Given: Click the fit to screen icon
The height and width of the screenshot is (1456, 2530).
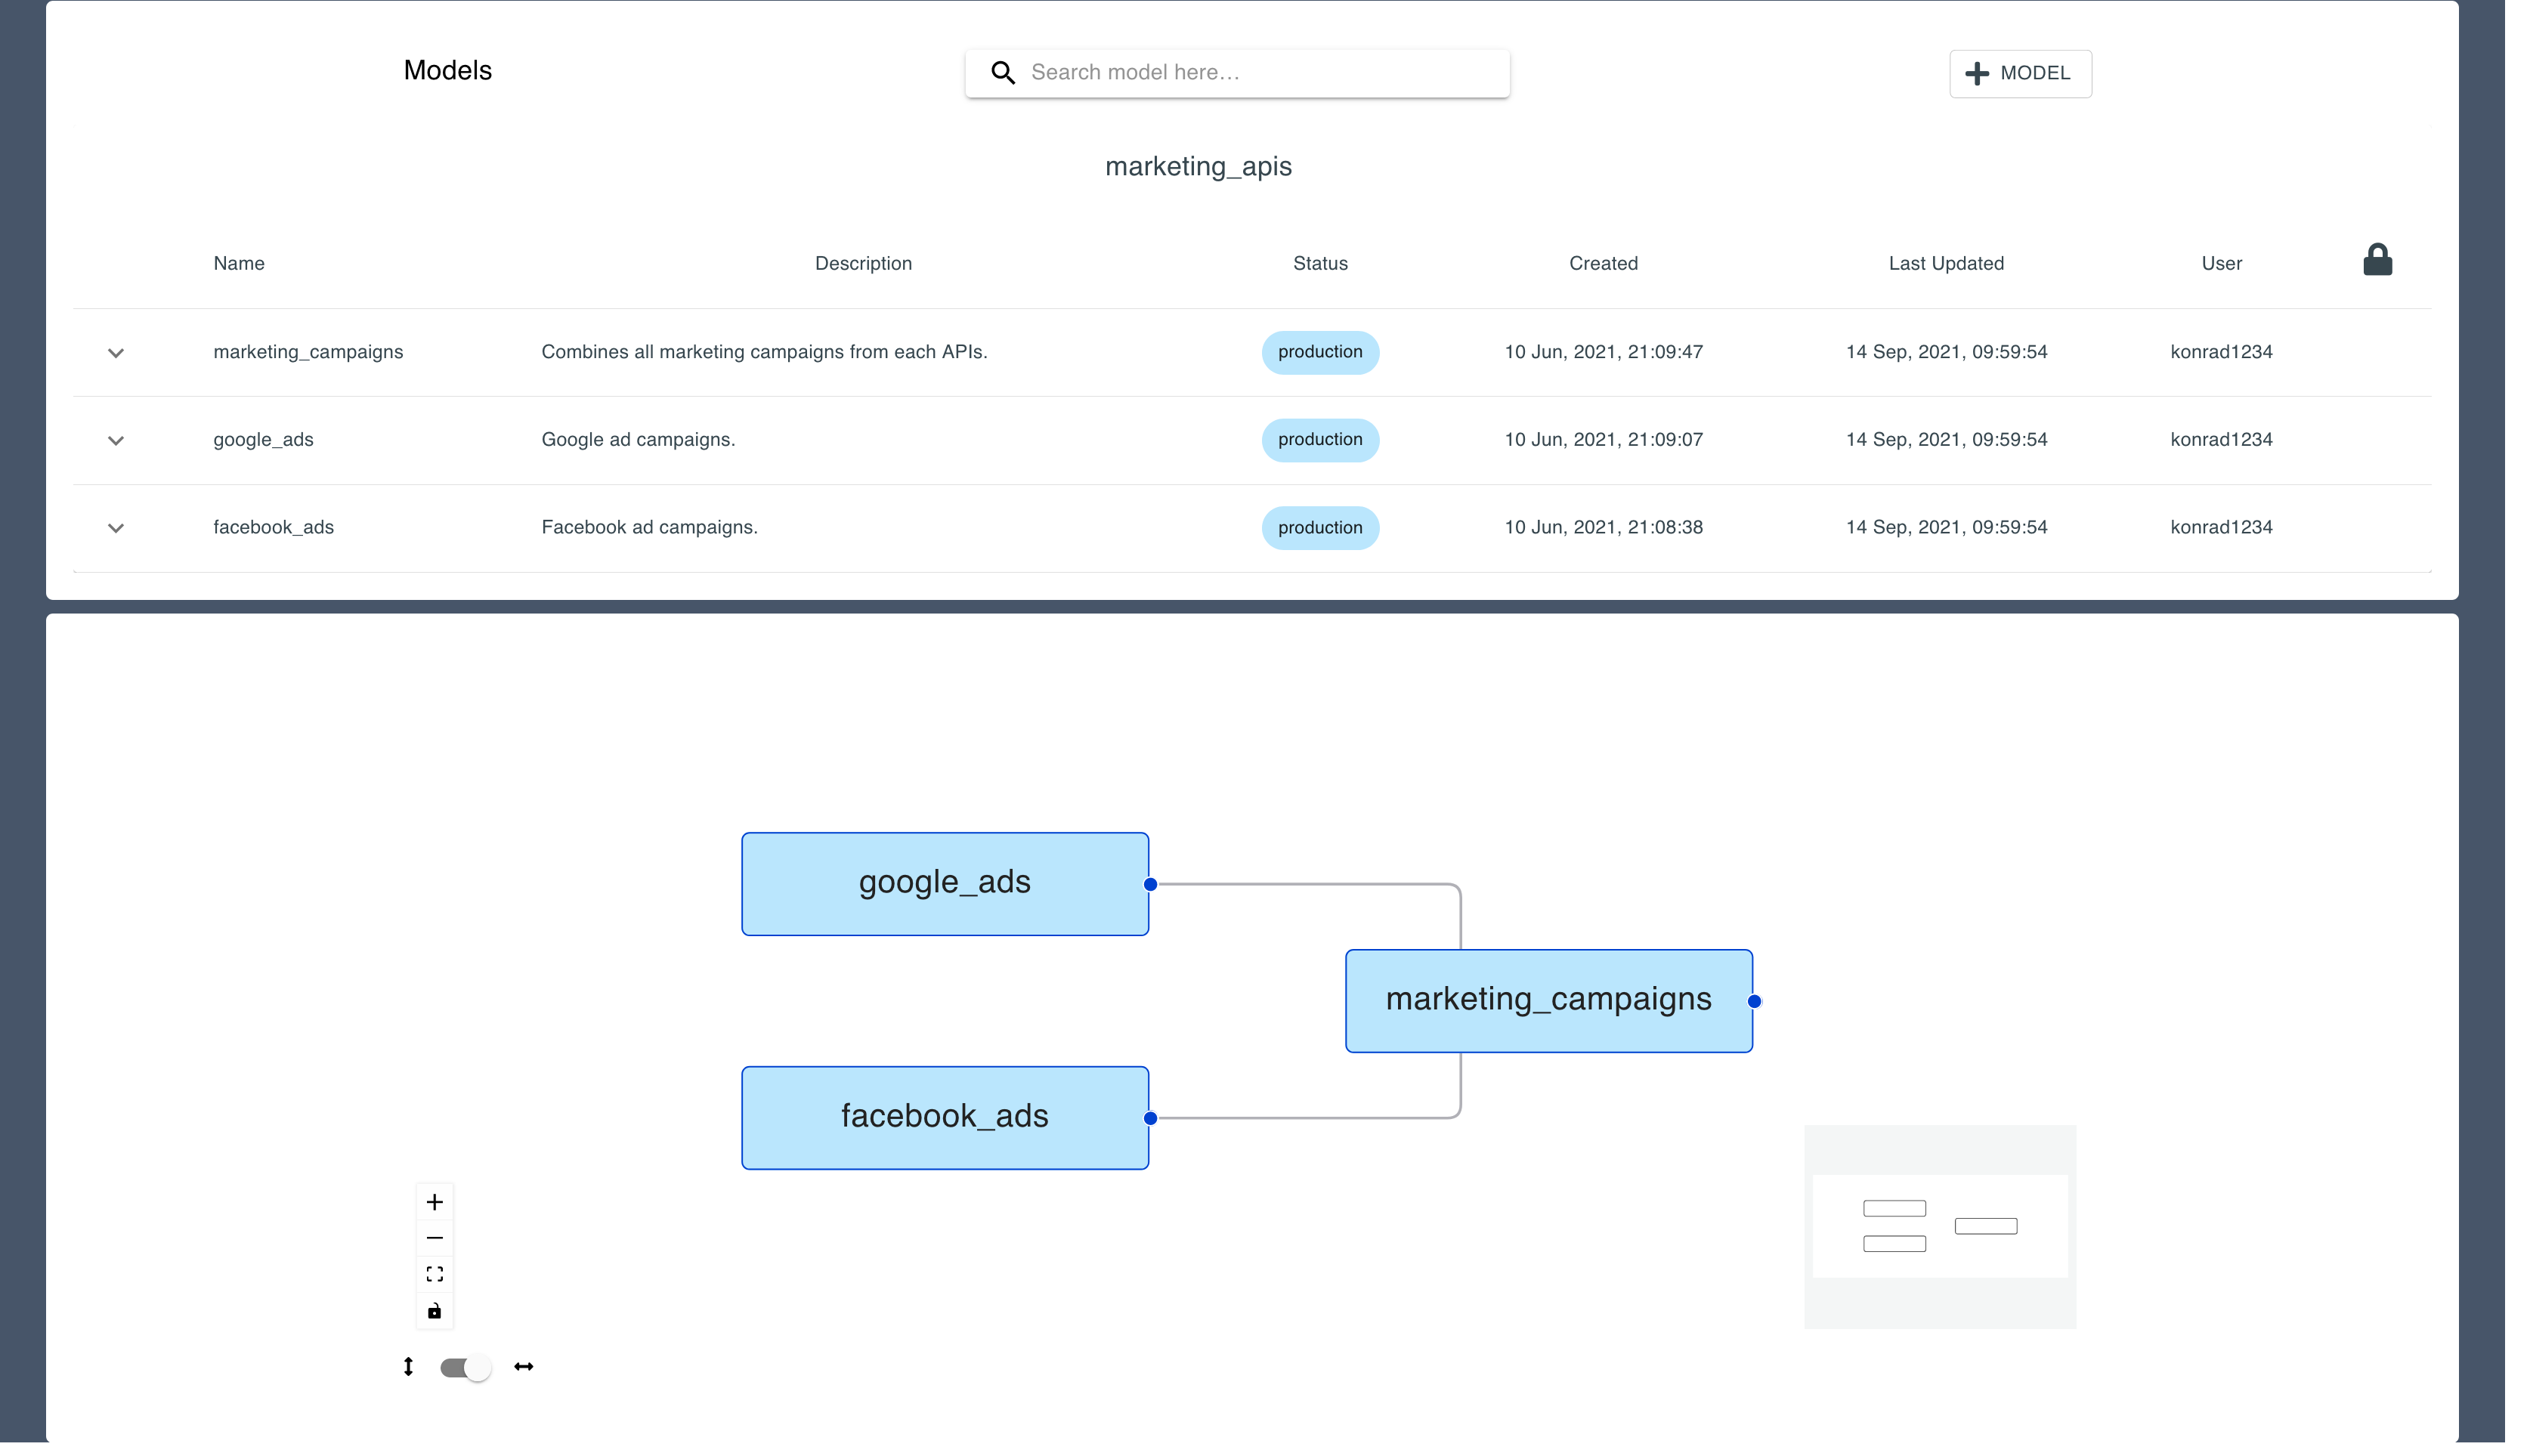Looking at the screenshot, I should tap(435, 1274).
